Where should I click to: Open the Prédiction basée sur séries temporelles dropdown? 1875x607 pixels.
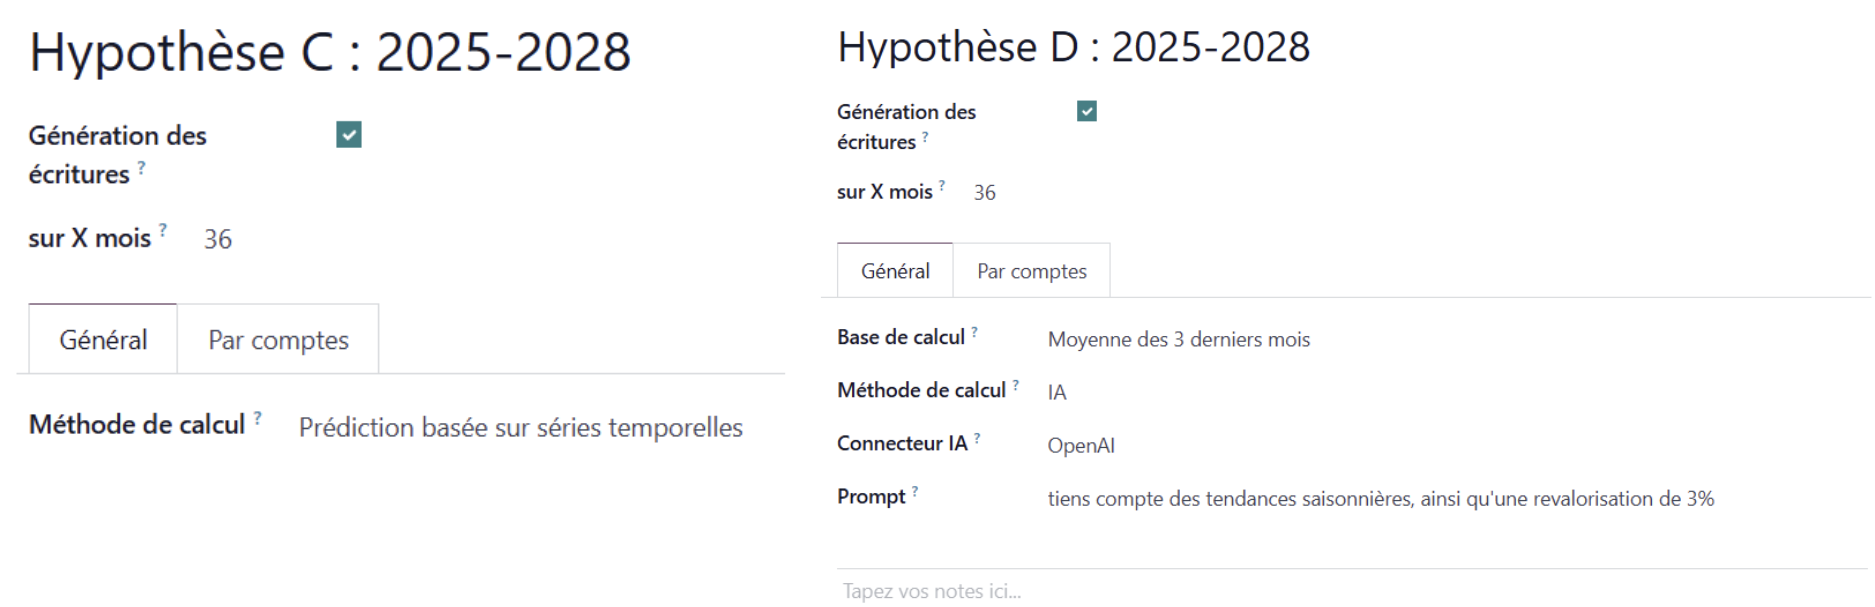click(x=520, y=428)
